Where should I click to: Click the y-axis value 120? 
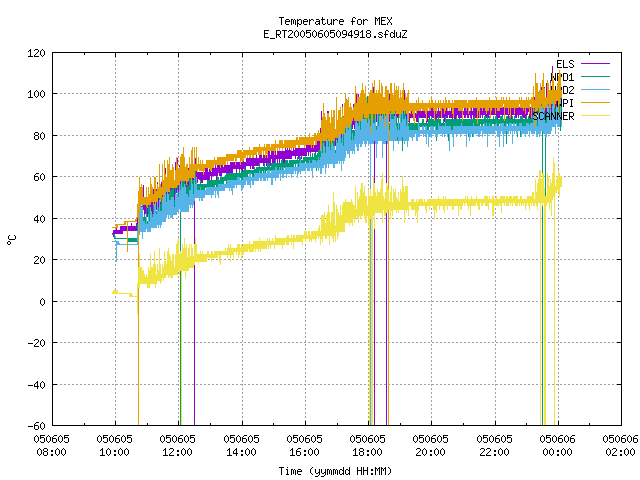coord(36,53)
